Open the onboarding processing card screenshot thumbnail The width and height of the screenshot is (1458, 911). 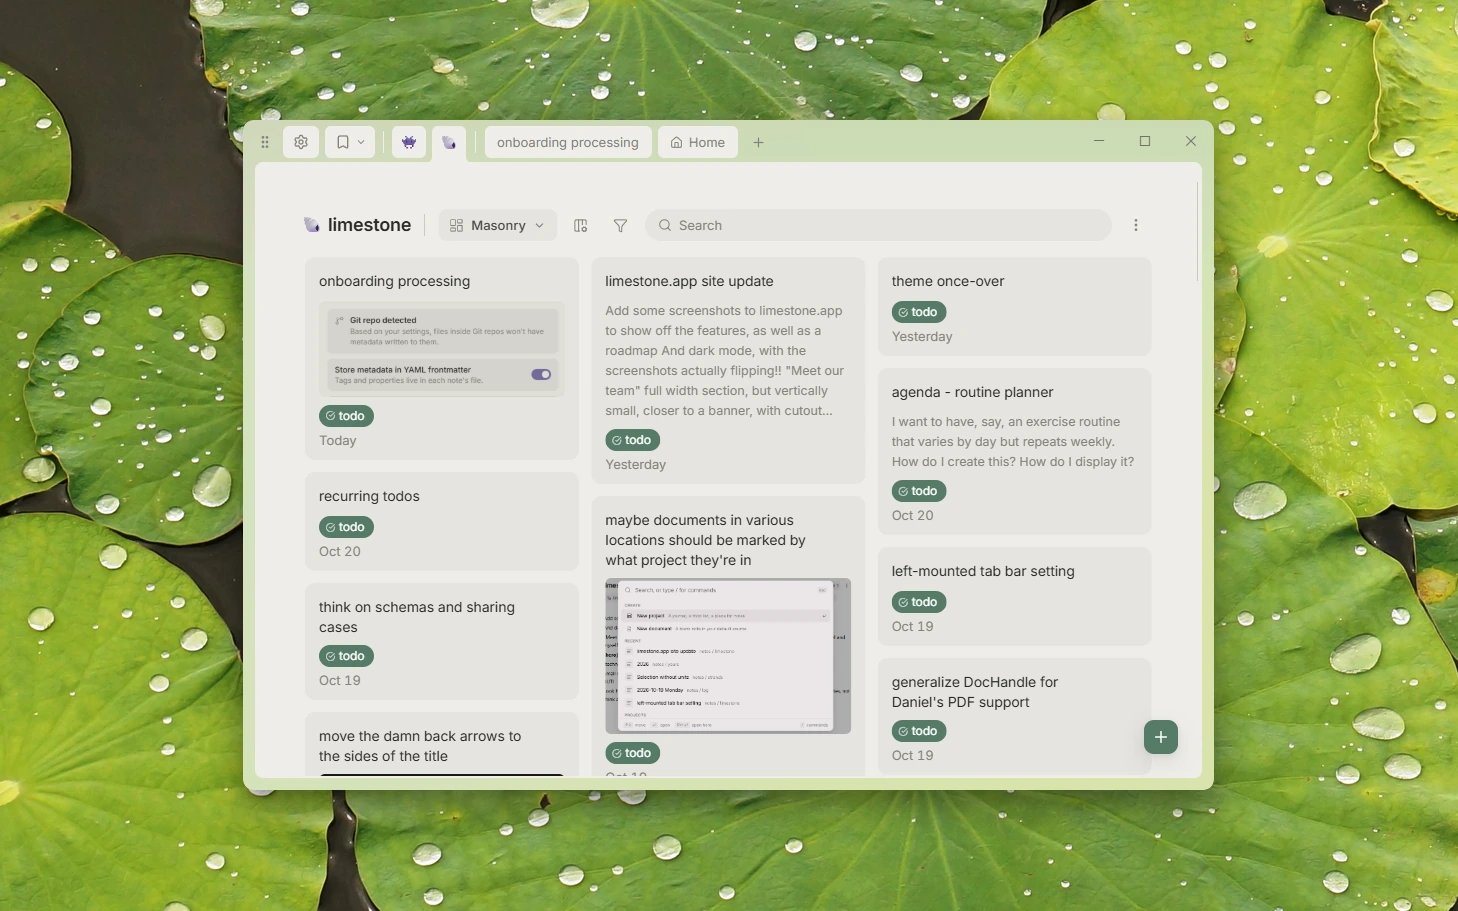[x=442, y=349]
